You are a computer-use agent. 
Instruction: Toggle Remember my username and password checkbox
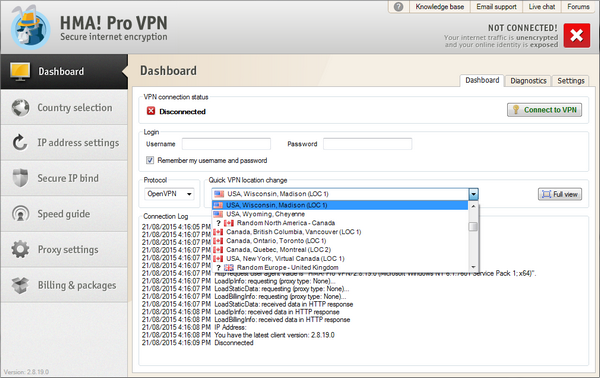point(150,160)
